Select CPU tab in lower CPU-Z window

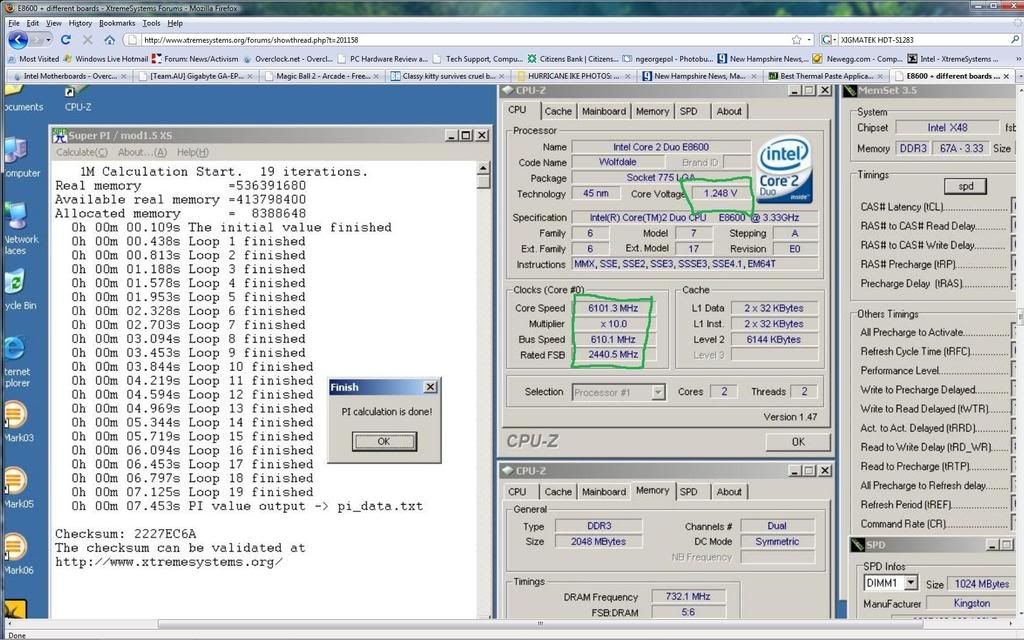[517, 492]
